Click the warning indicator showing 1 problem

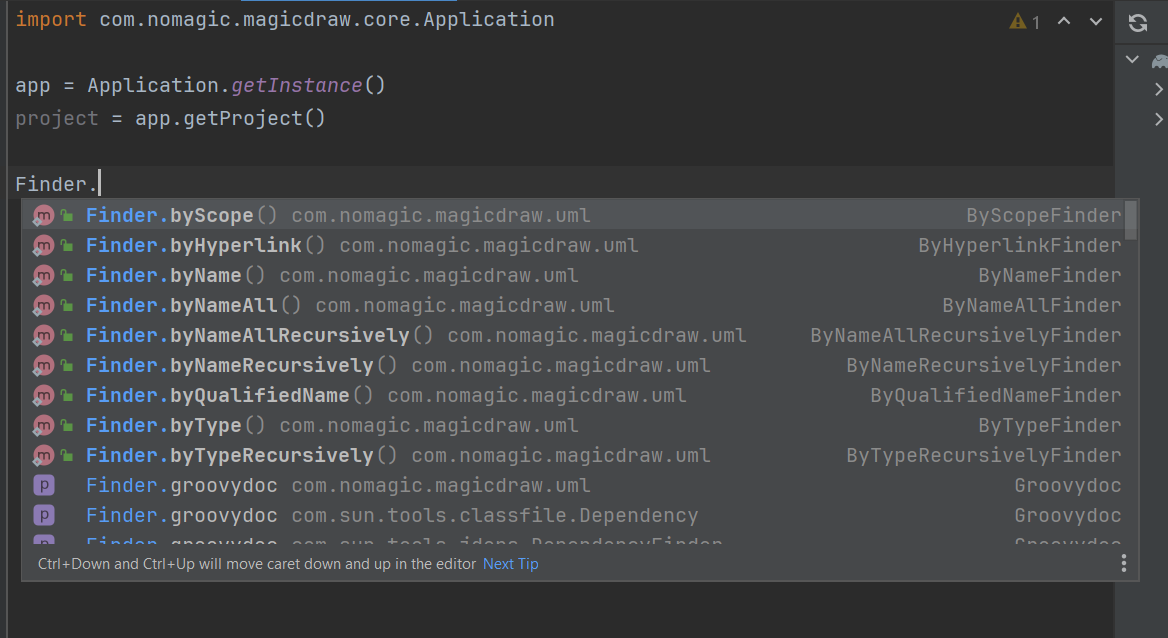(x=1025, y=22)
